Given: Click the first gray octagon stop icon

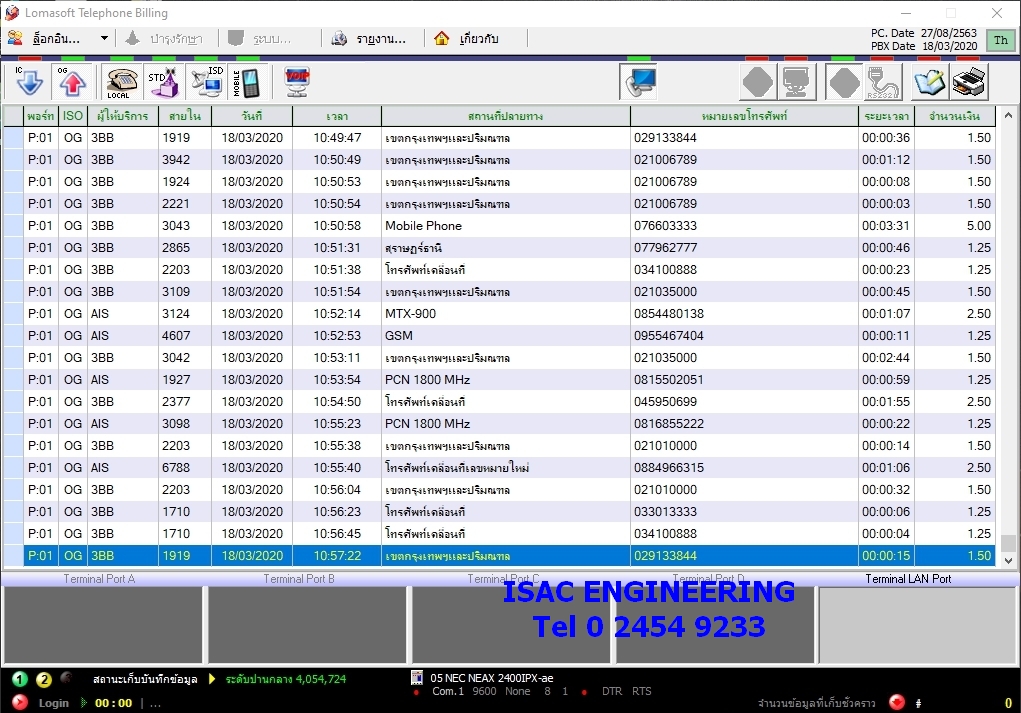Looking at the screenshot, I should pos(758,82).
